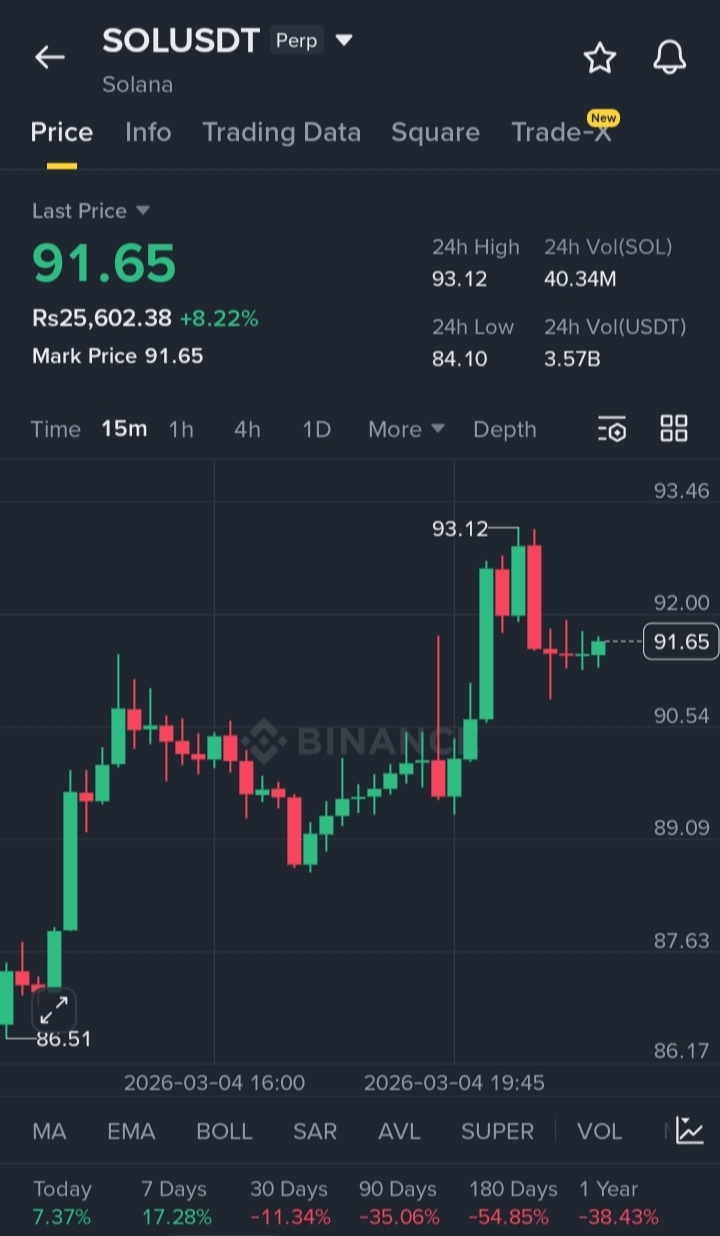The width and height of the screenshot is (720, 1236).
Task: Open the four-square grid layout icon
Action: coord(674,429)
